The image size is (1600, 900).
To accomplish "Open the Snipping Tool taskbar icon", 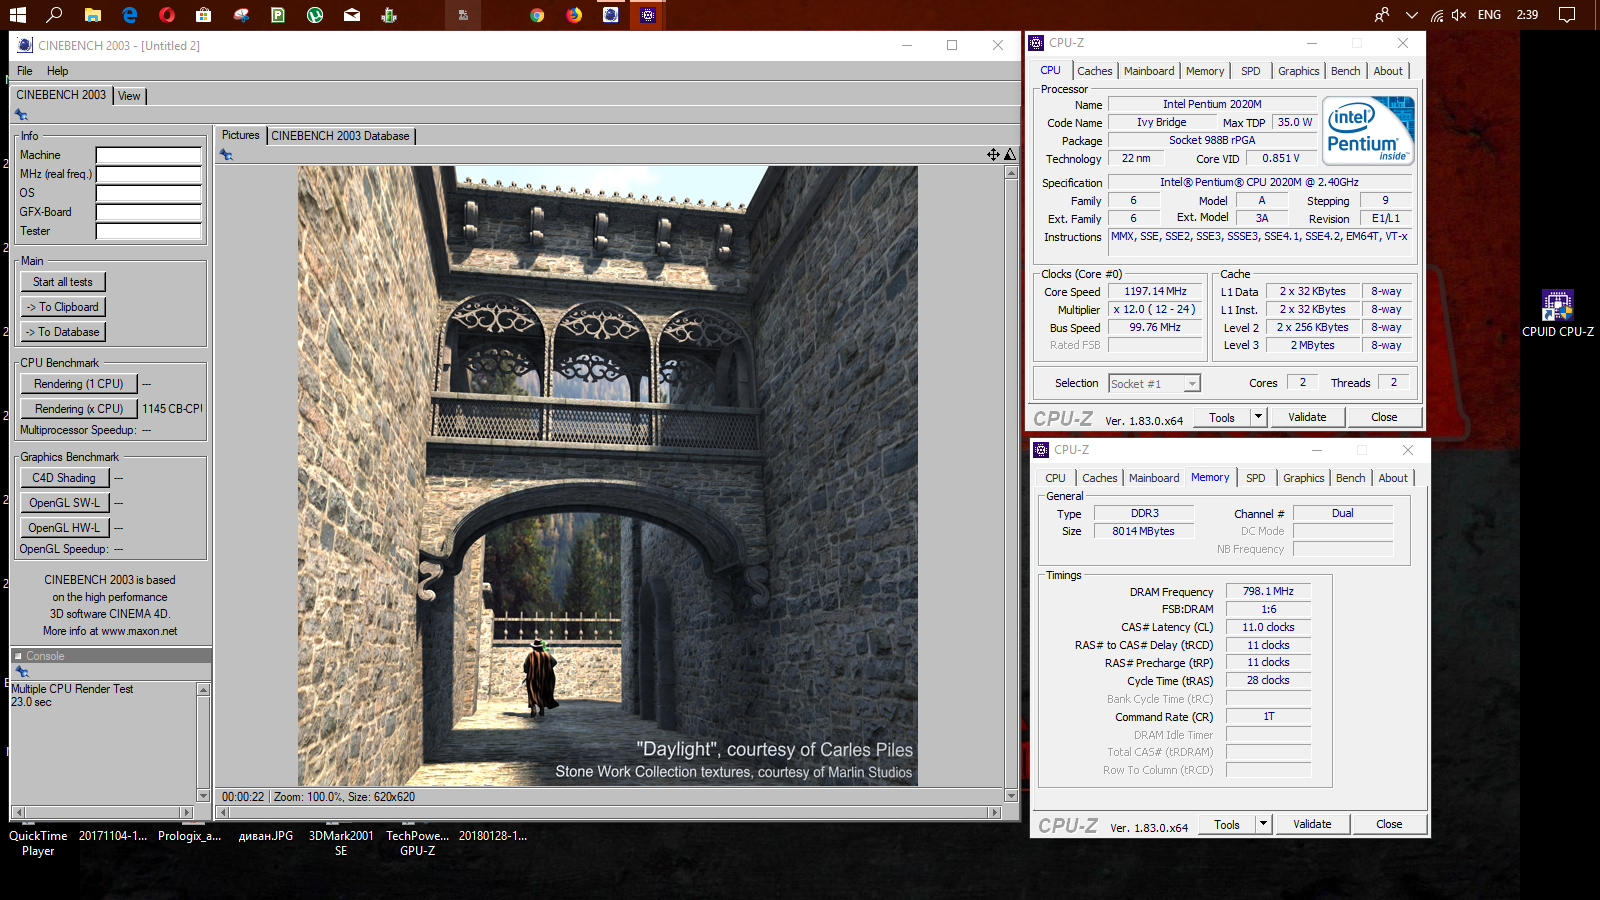I will click(x=241, y=15).
